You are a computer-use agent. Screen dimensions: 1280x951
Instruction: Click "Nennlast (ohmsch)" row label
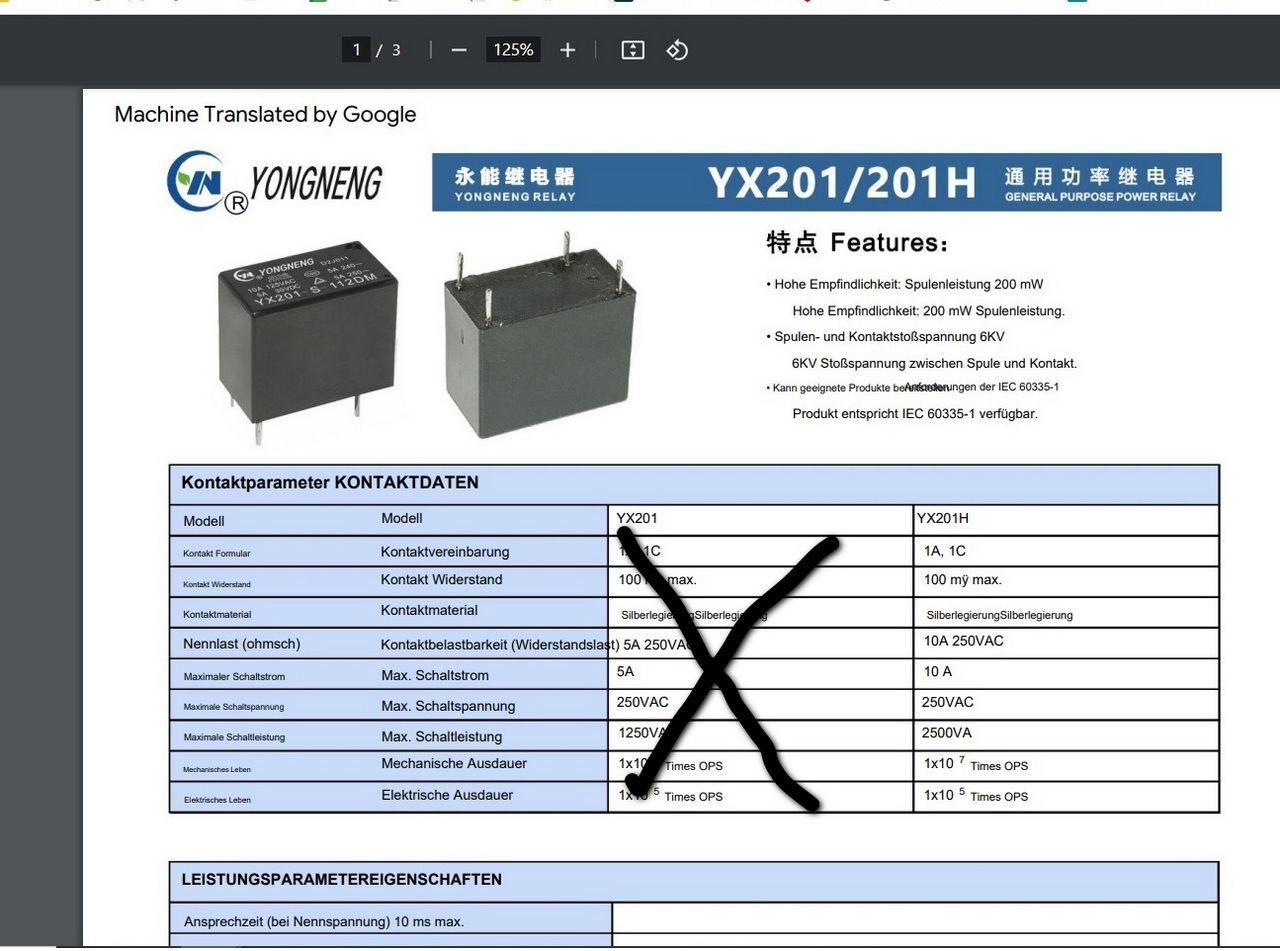coord(241,644)
